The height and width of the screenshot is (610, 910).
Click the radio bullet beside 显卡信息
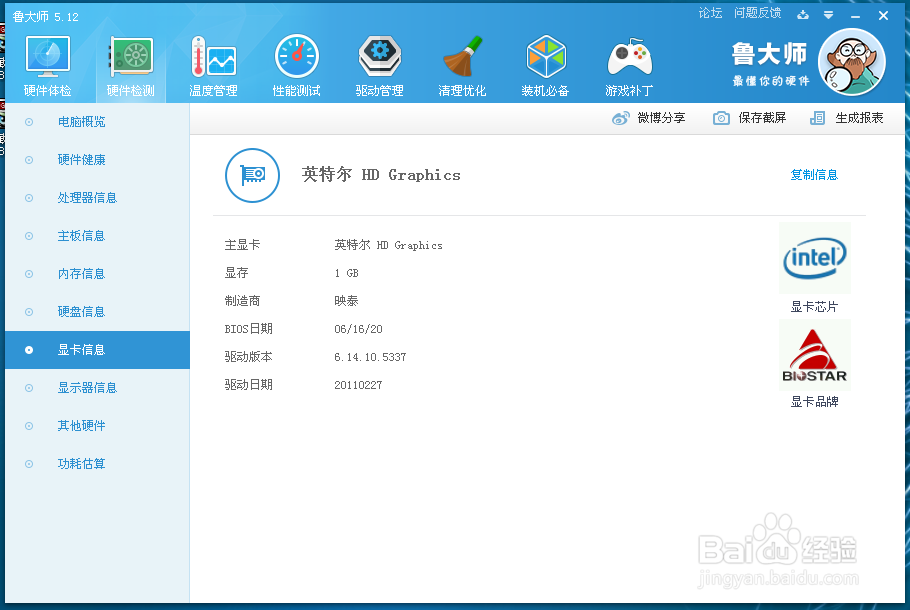pyautogui.click(x=29, y=350)
